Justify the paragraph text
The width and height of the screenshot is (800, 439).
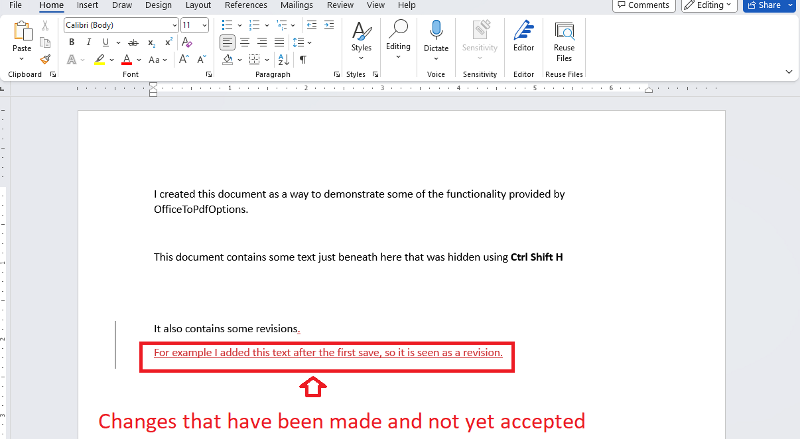tap(280, 42)
